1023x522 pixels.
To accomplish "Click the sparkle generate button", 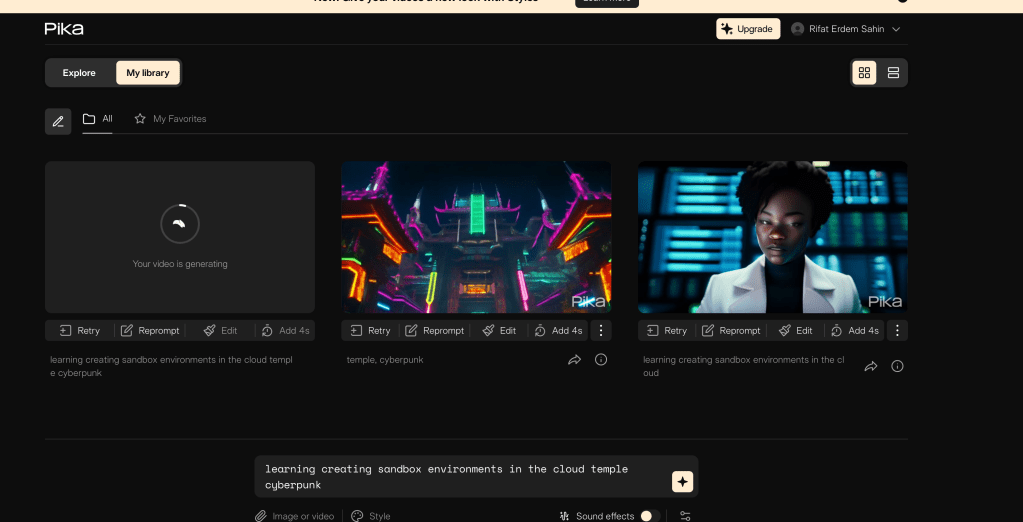I will 682,482.
